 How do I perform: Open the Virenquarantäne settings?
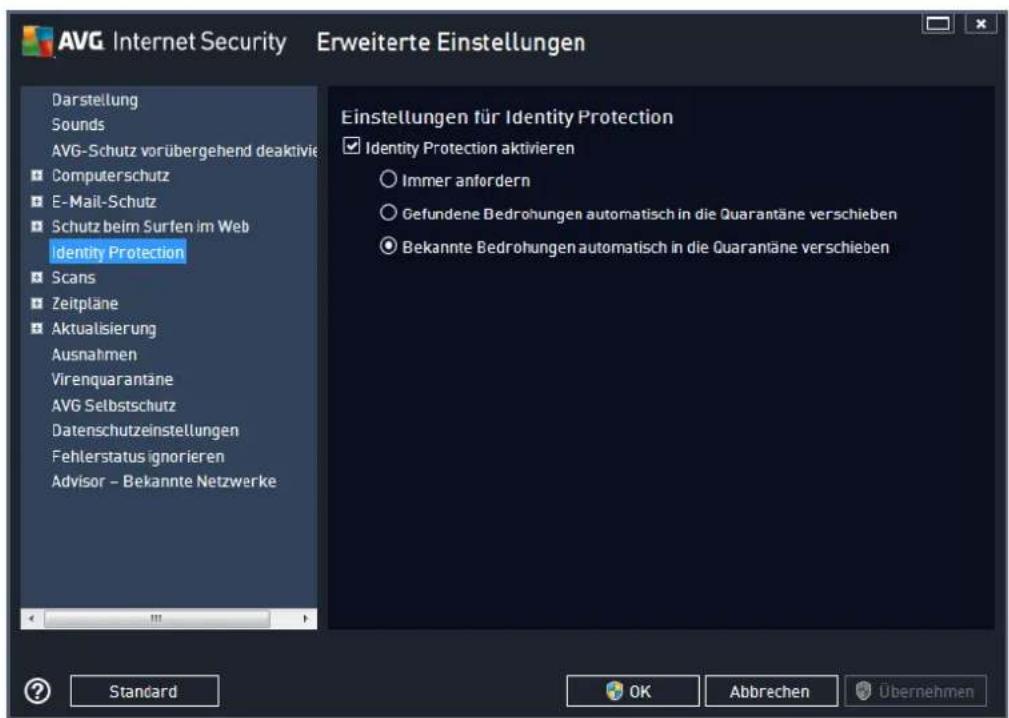pos(112,380)
